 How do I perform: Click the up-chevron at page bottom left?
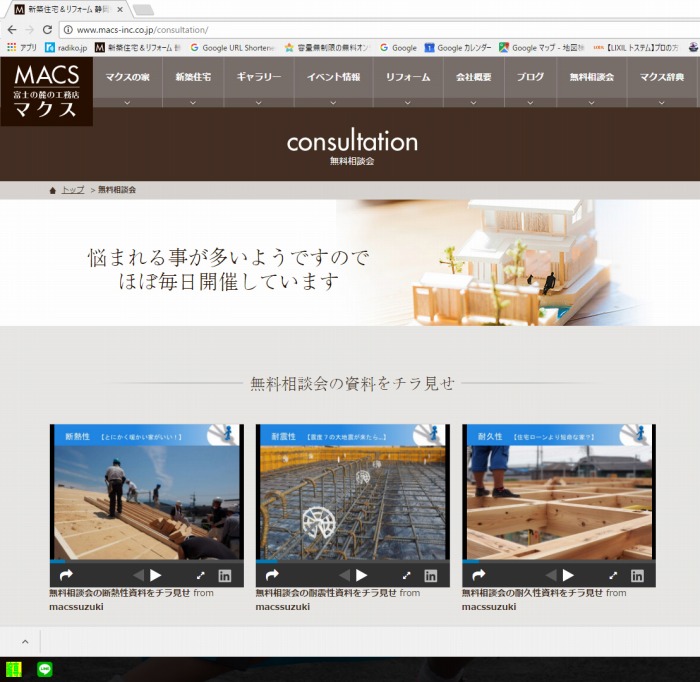(25, 642)
